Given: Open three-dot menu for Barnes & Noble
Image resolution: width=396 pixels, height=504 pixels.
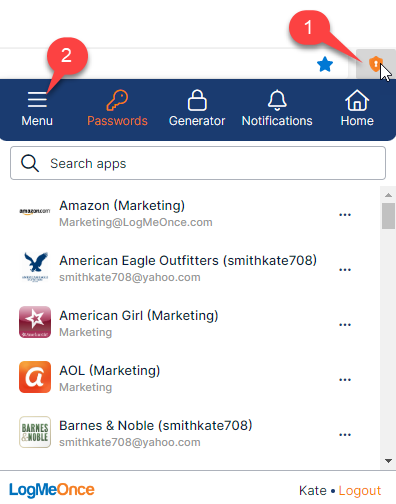Looking at the screenshot, I should 345,435.
